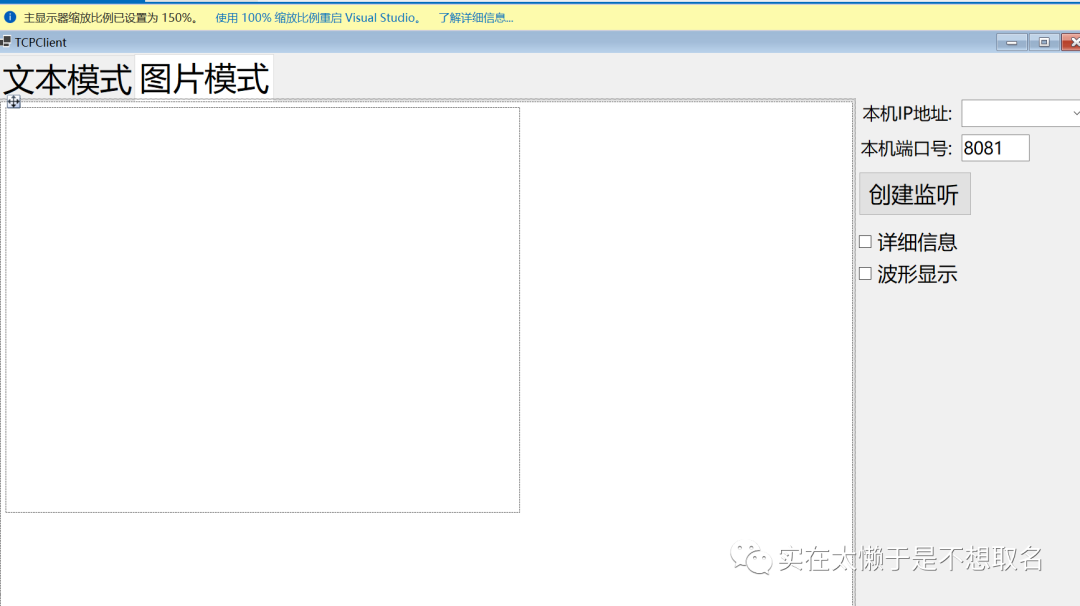Toggle the 波形显示 checkbox
The width and height of the screenshot is (1080, 606).
coord(866,274)
